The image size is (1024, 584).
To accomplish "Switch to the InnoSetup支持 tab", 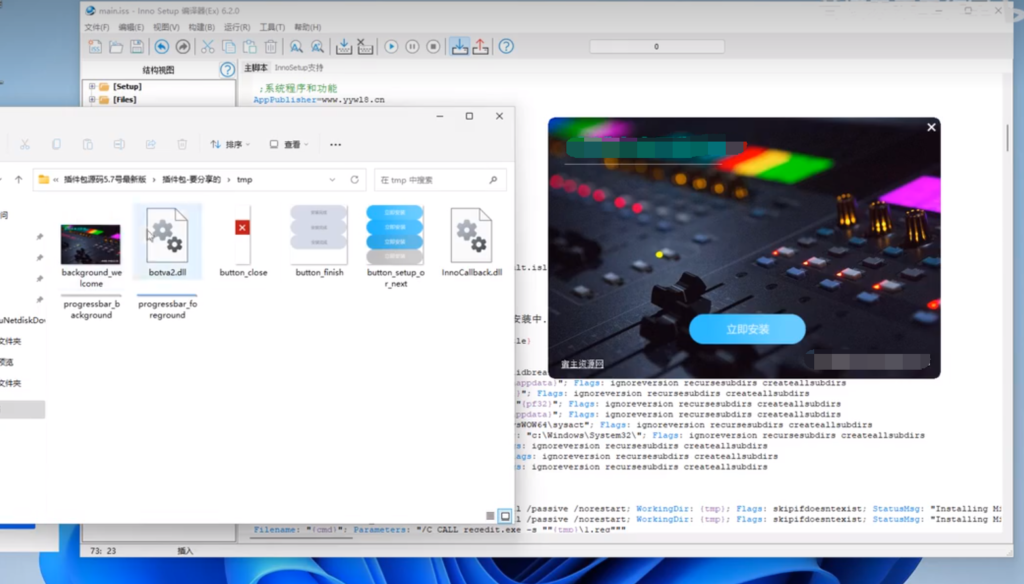I will point(299,68).
